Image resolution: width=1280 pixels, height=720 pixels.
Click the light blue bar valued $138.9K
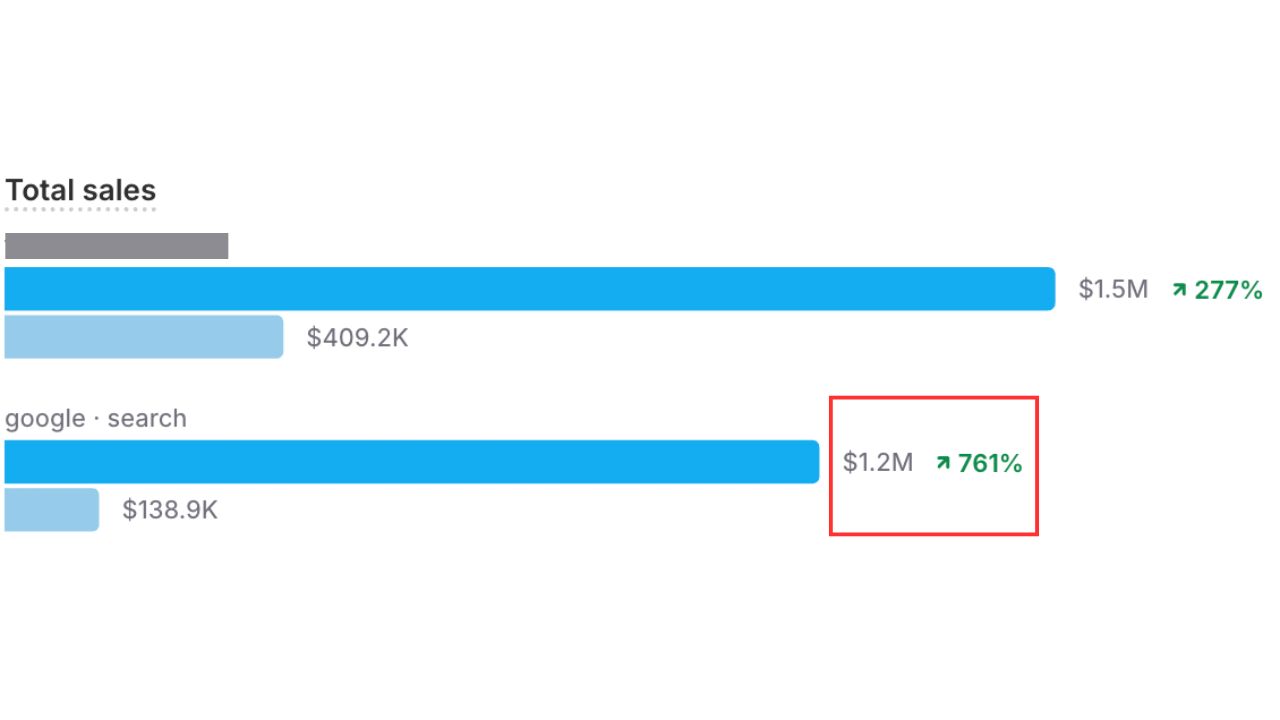(51, 510)
